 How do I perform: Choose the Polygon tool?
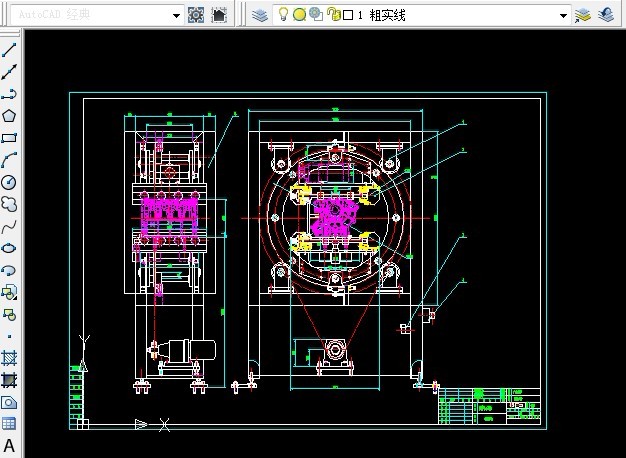(9, 116)
